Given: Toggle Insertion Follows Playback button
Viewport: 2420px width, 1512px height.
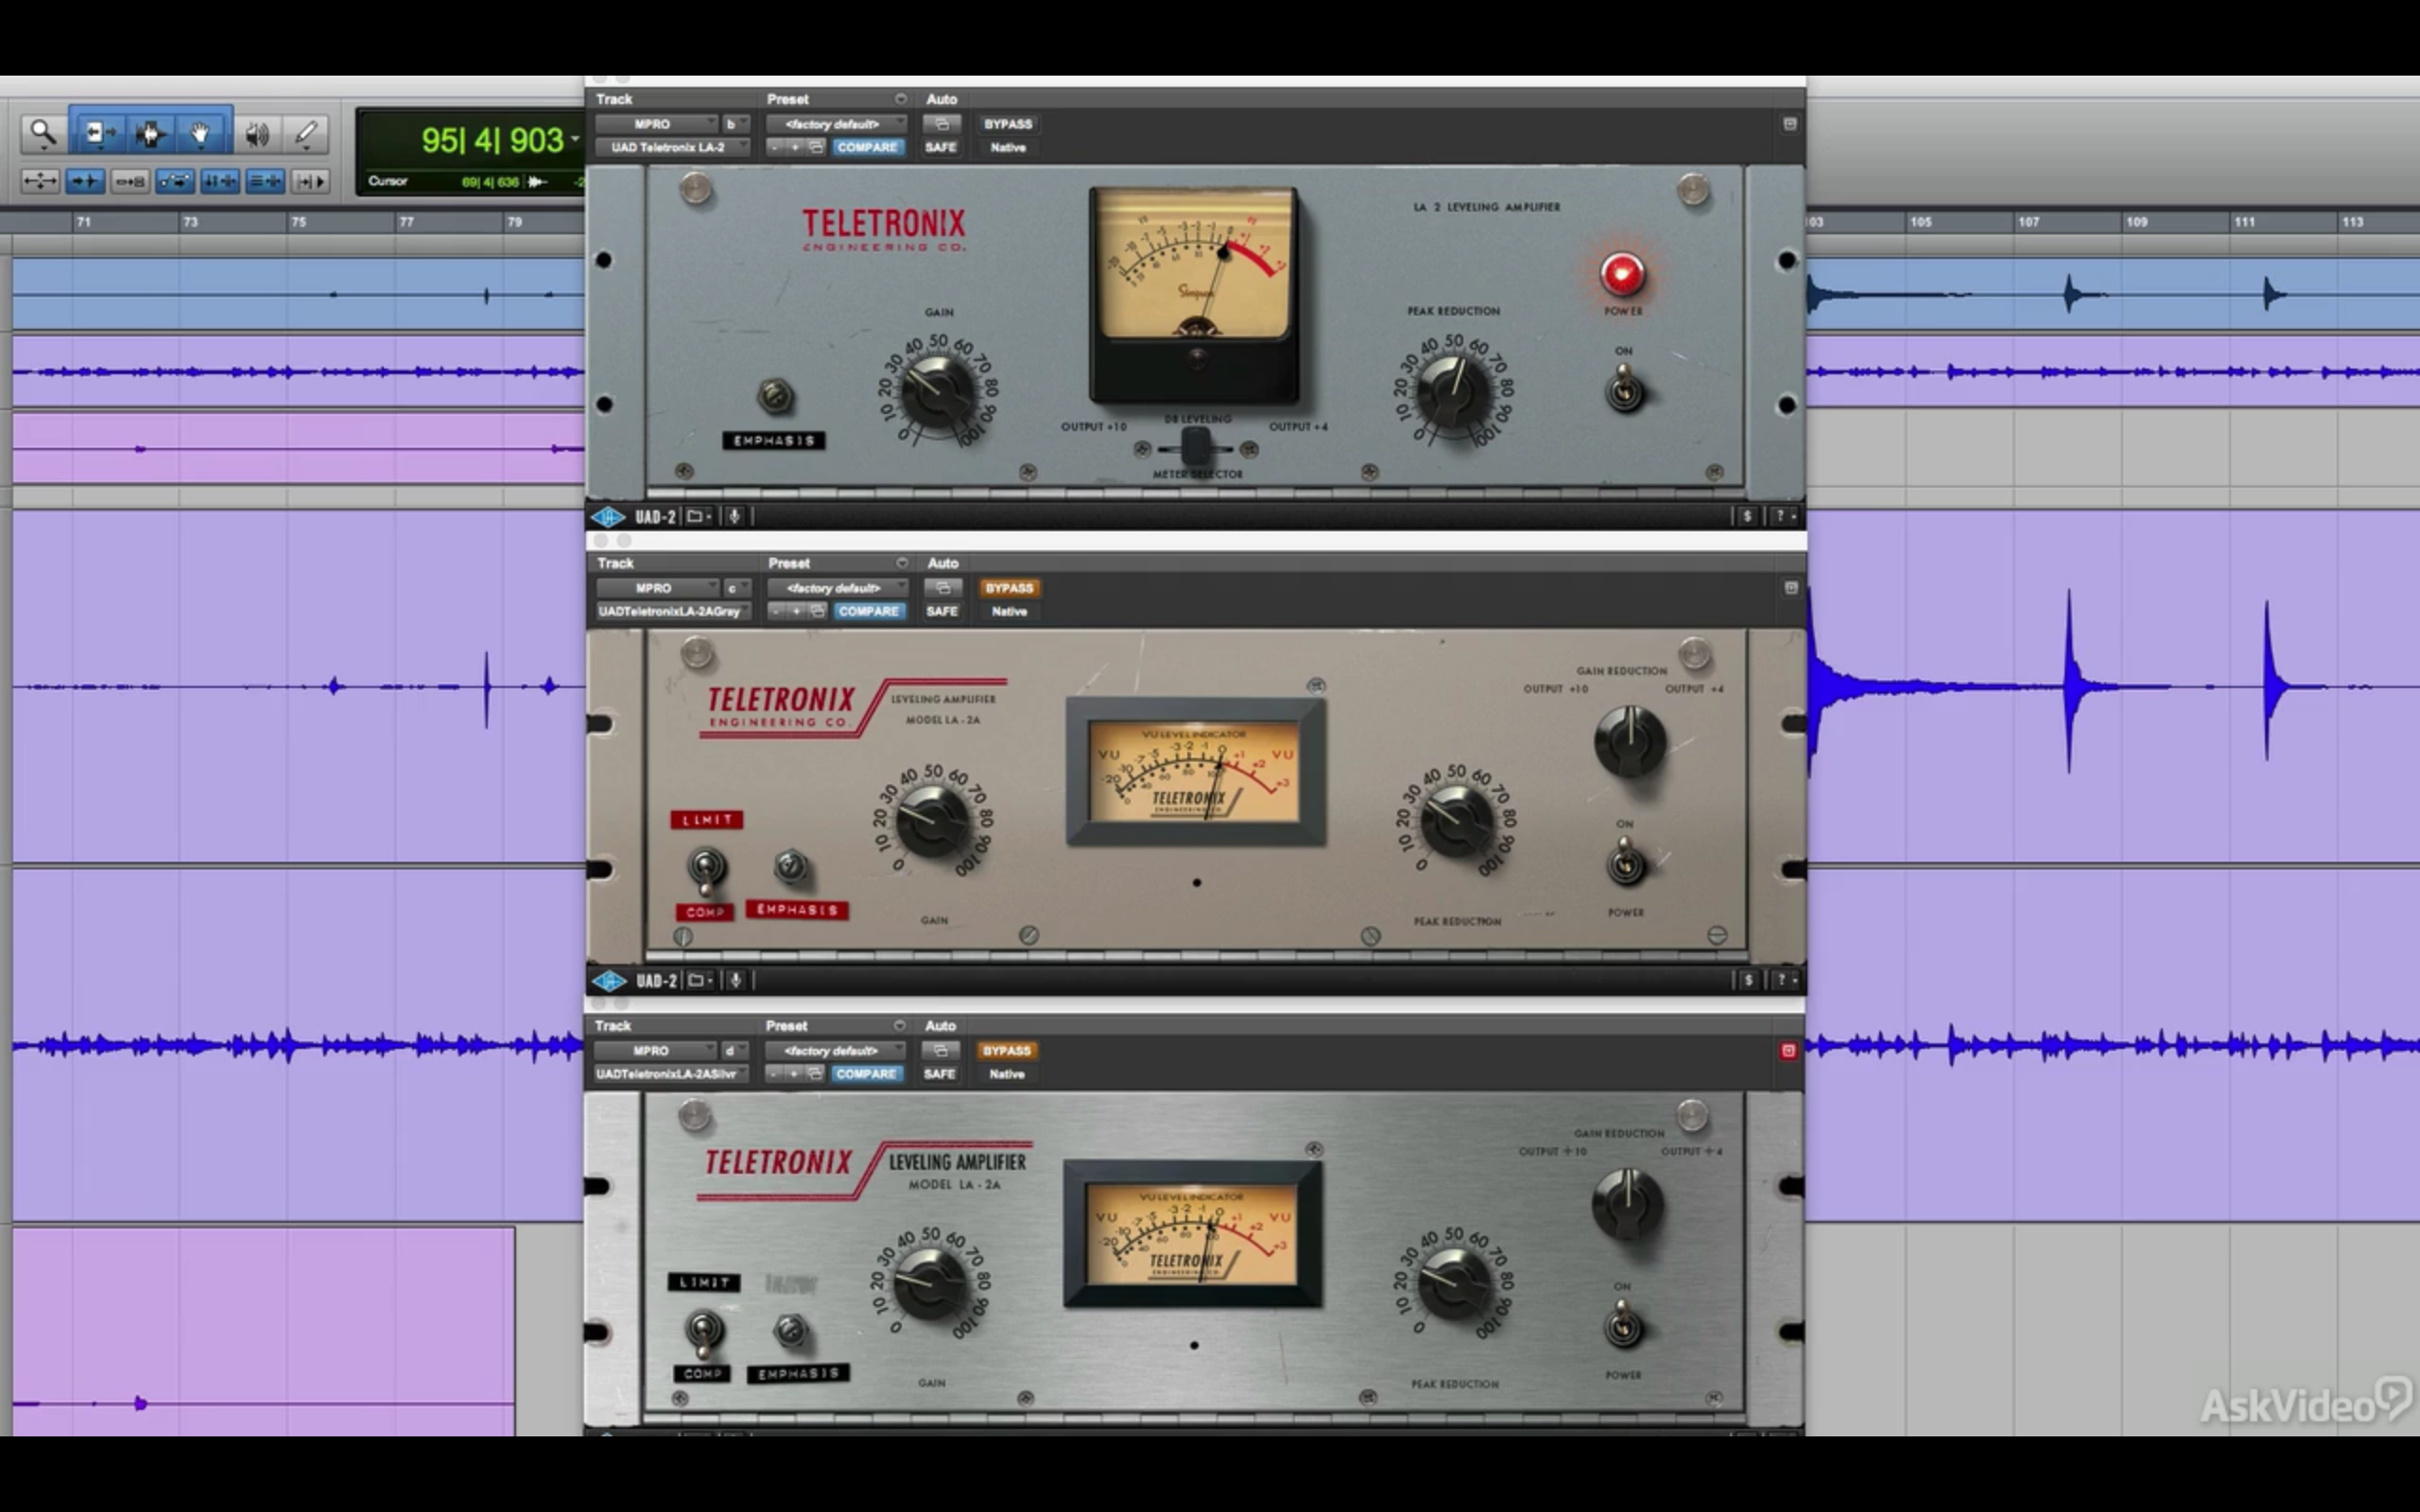Looking at the screenshot, I should click(x=310, y=181).
